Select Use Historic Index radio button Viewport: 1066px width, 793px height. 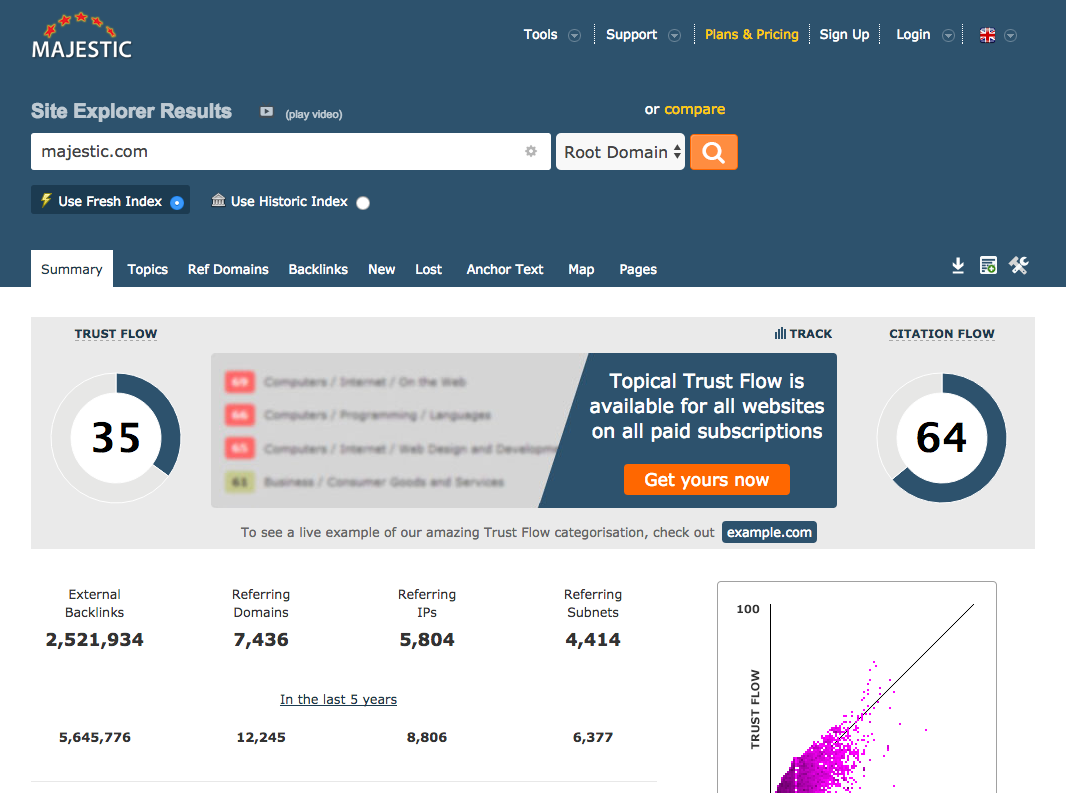[363, 203]
